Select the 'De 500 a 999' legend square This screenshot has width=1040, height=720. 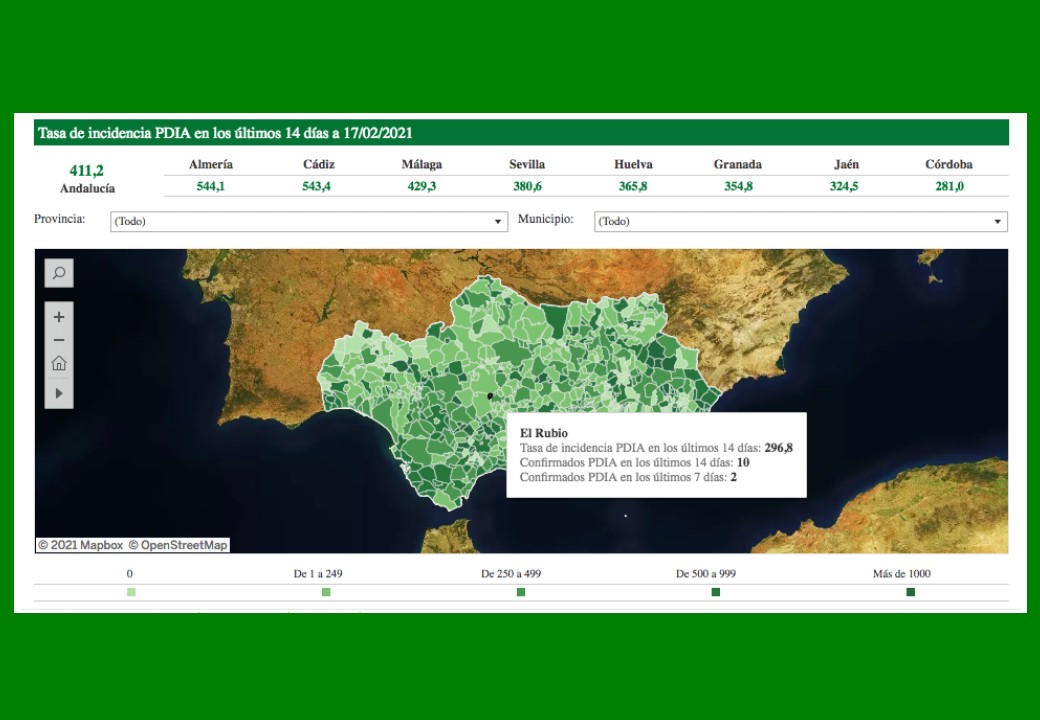[716, 592]
